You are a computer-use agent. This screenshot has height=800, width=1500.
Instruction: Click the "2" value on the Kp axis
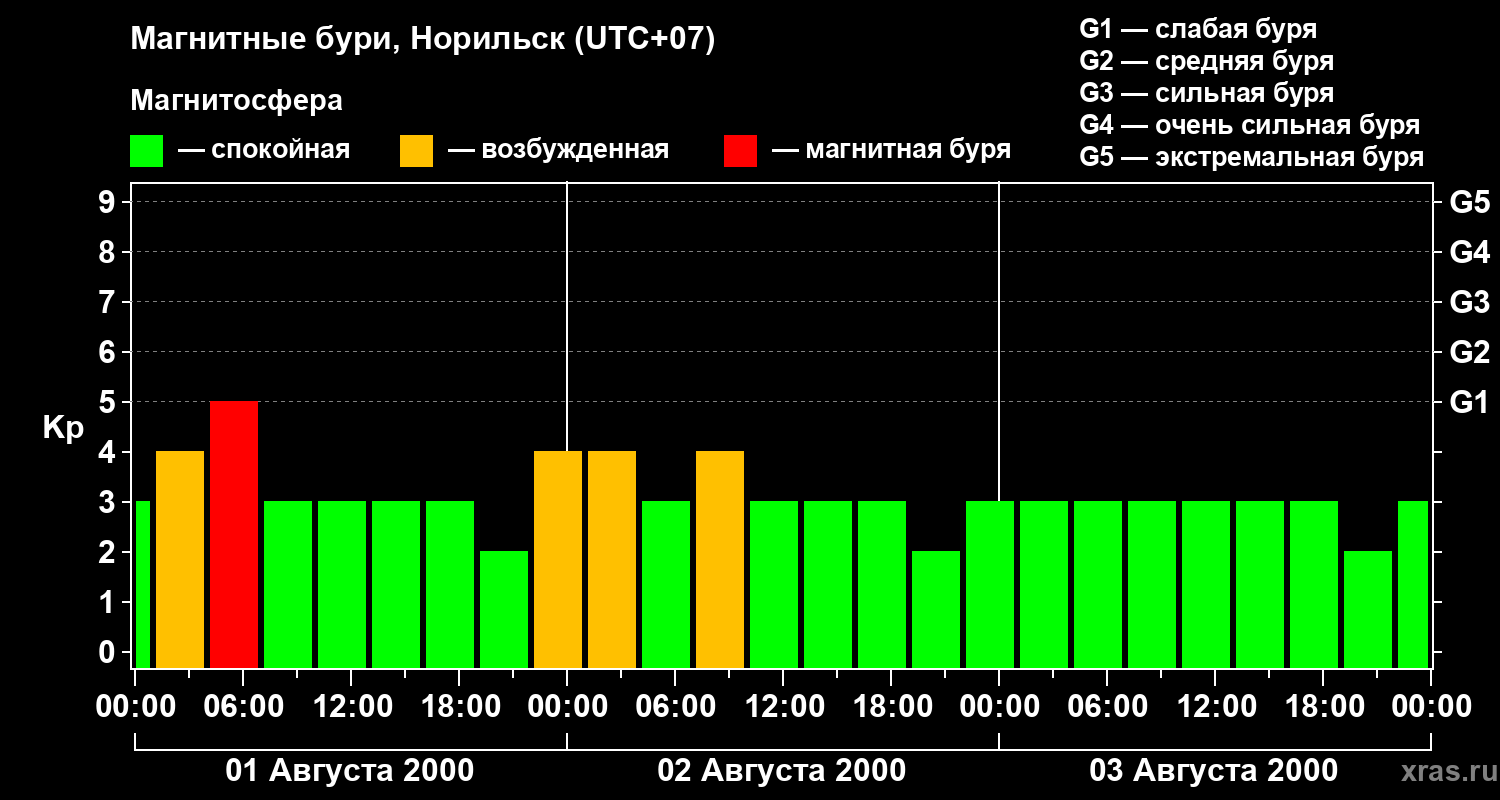(109, 552)
